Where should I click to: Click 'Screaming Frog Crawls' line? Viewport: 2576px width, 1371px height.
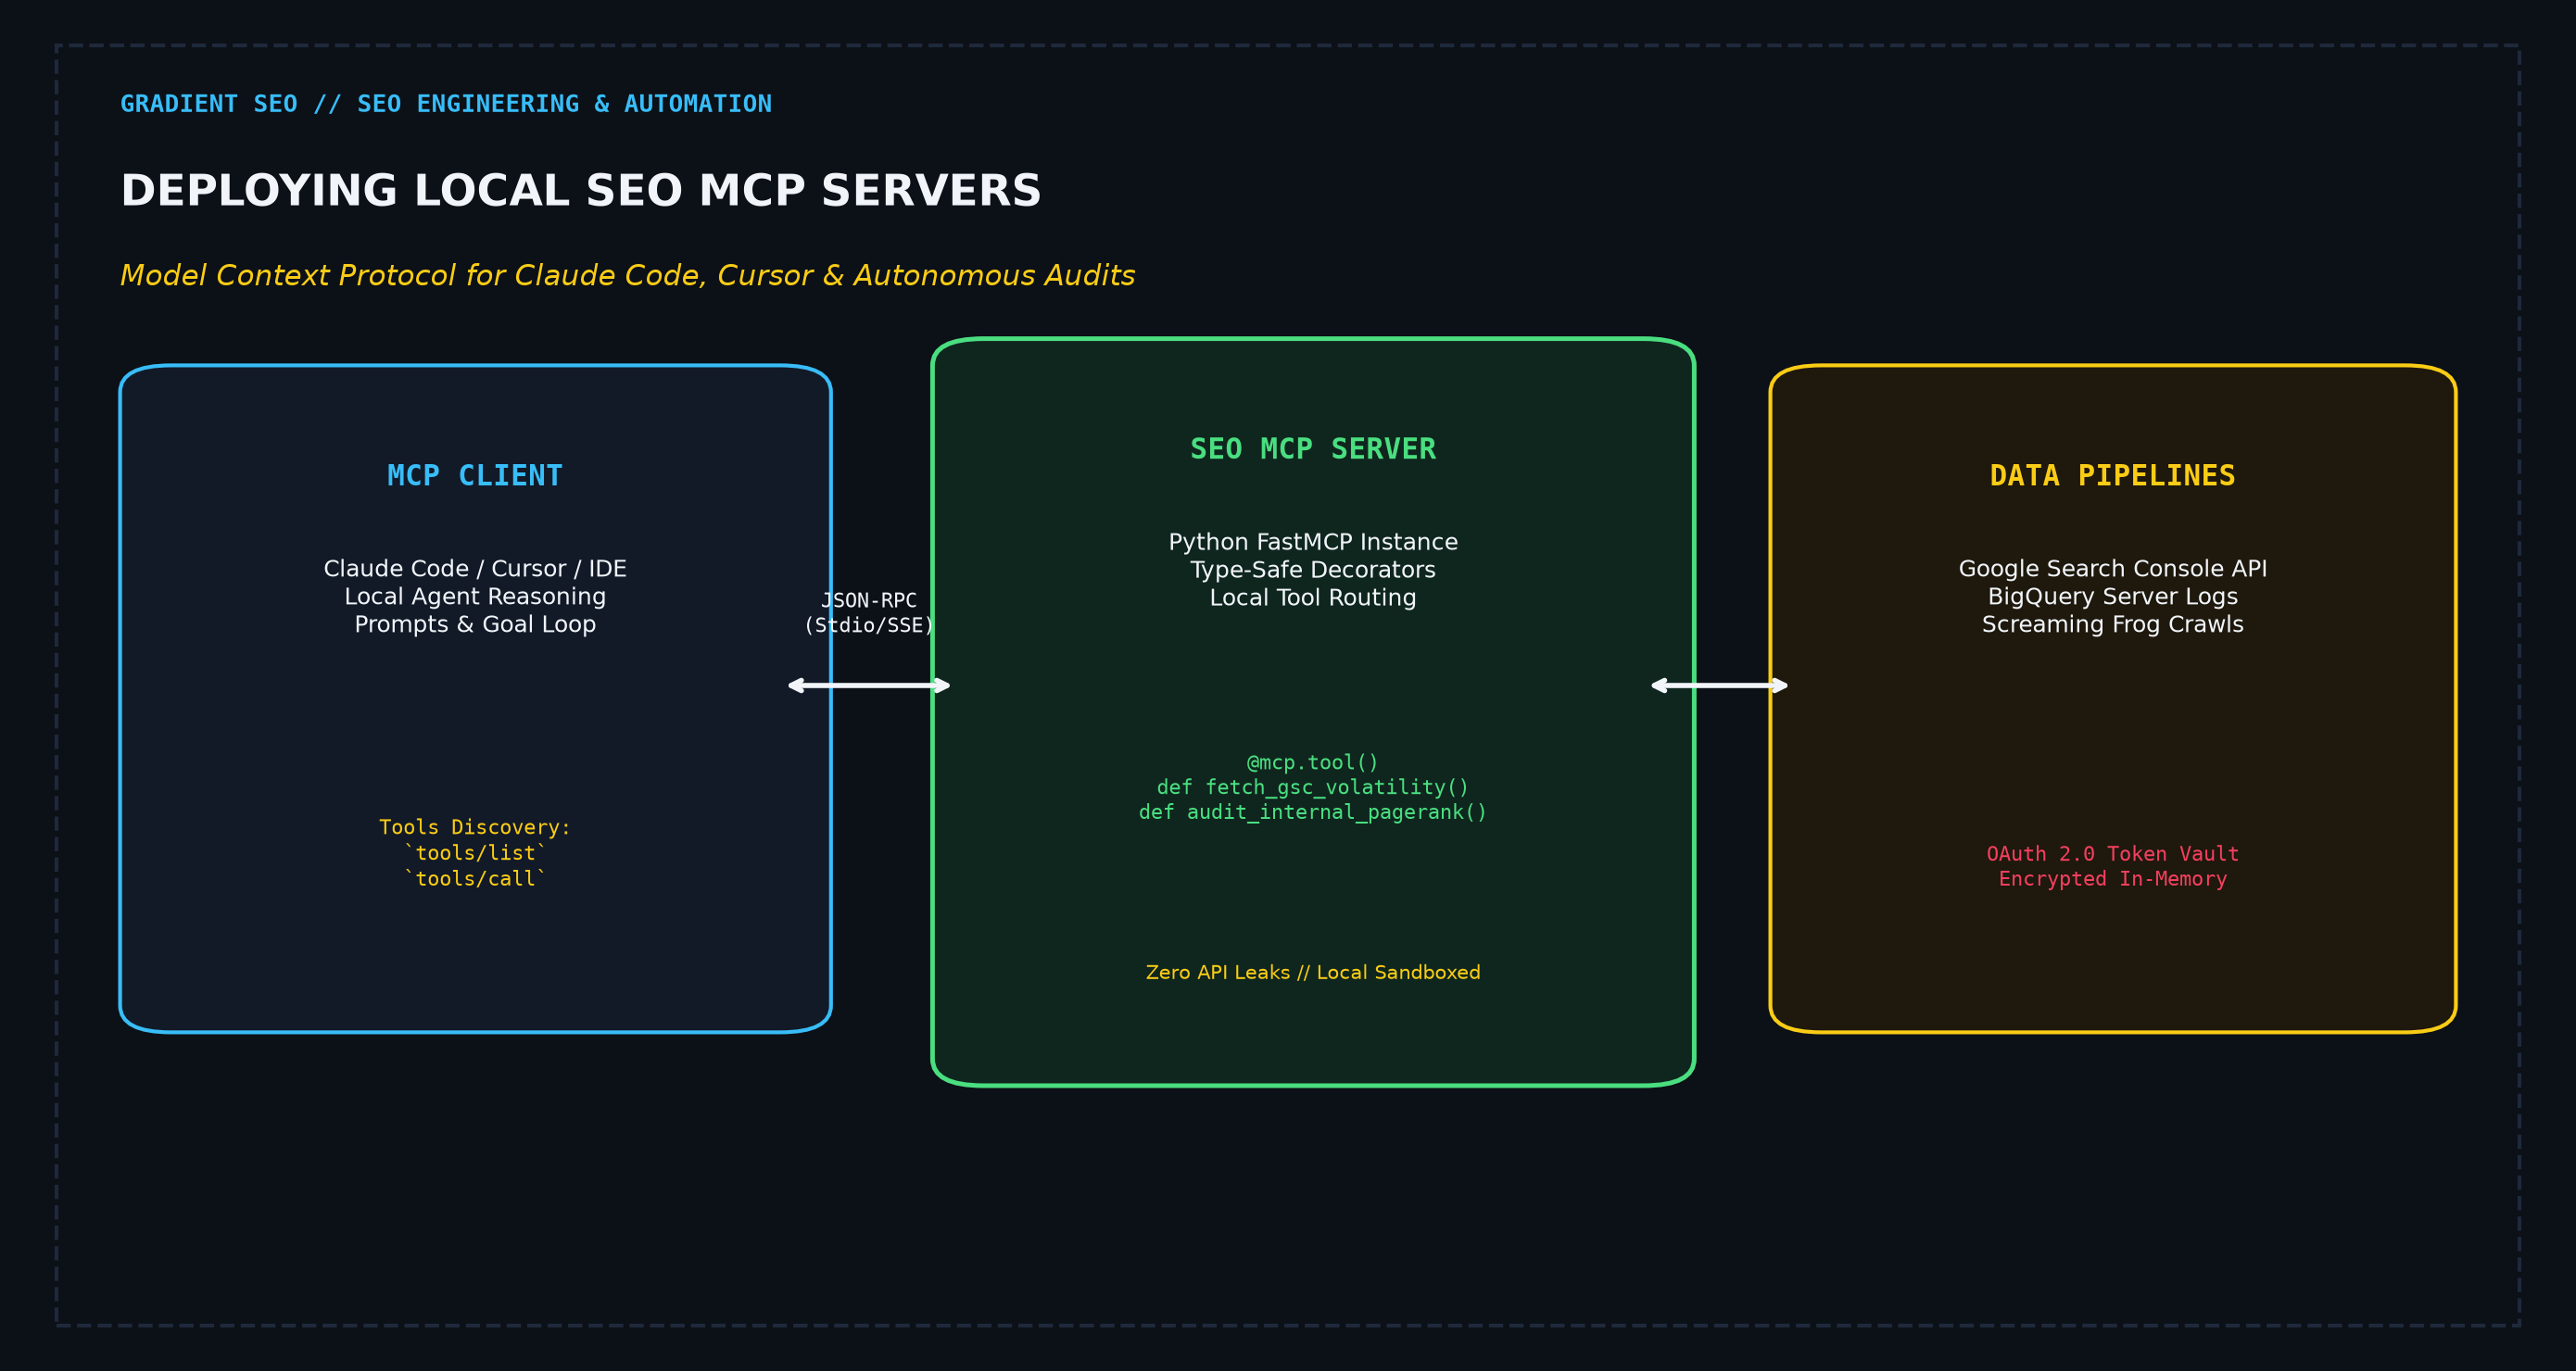[x=2113, y=625]
